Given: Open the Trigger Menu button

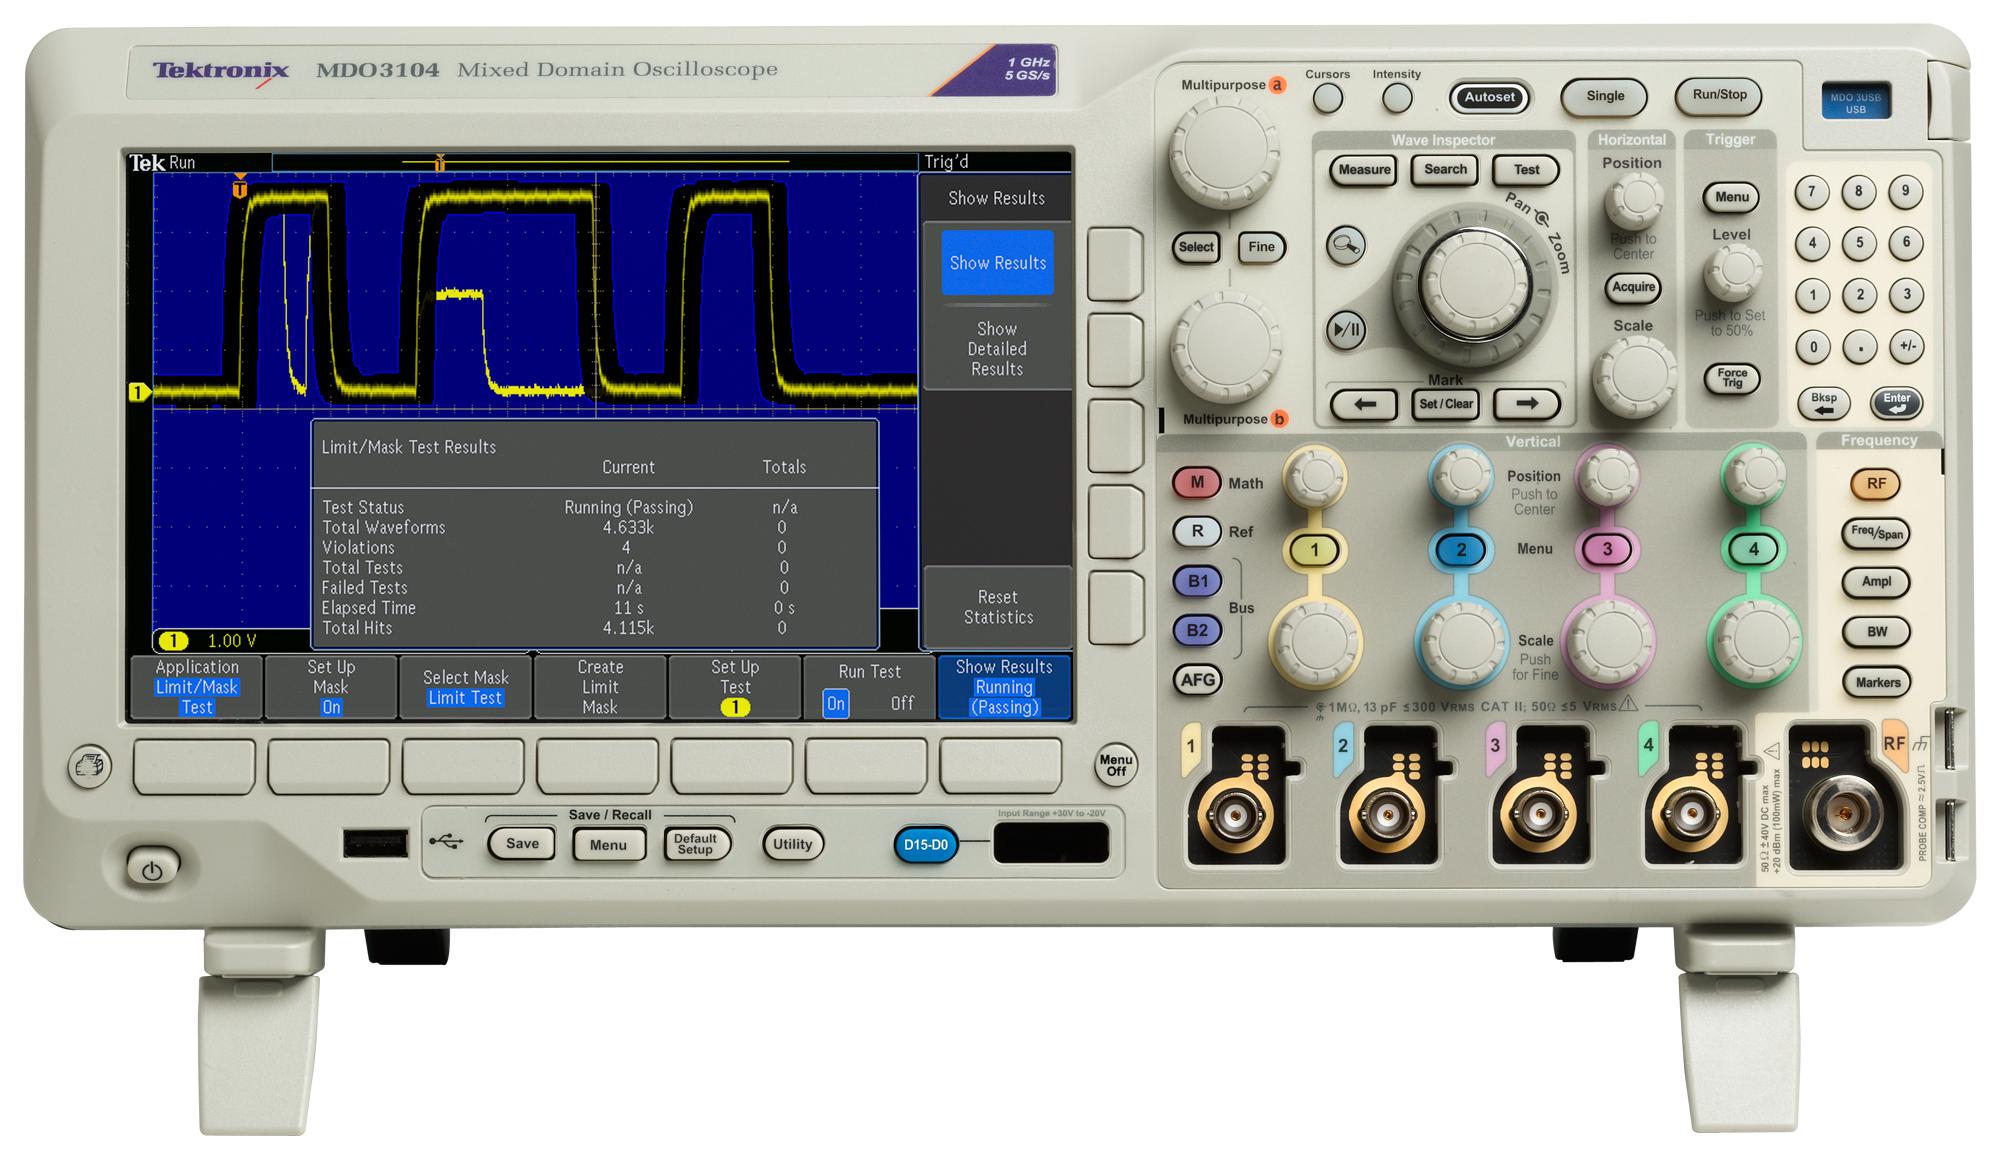Looking at the screenshot, I should tap(1731, 197).
